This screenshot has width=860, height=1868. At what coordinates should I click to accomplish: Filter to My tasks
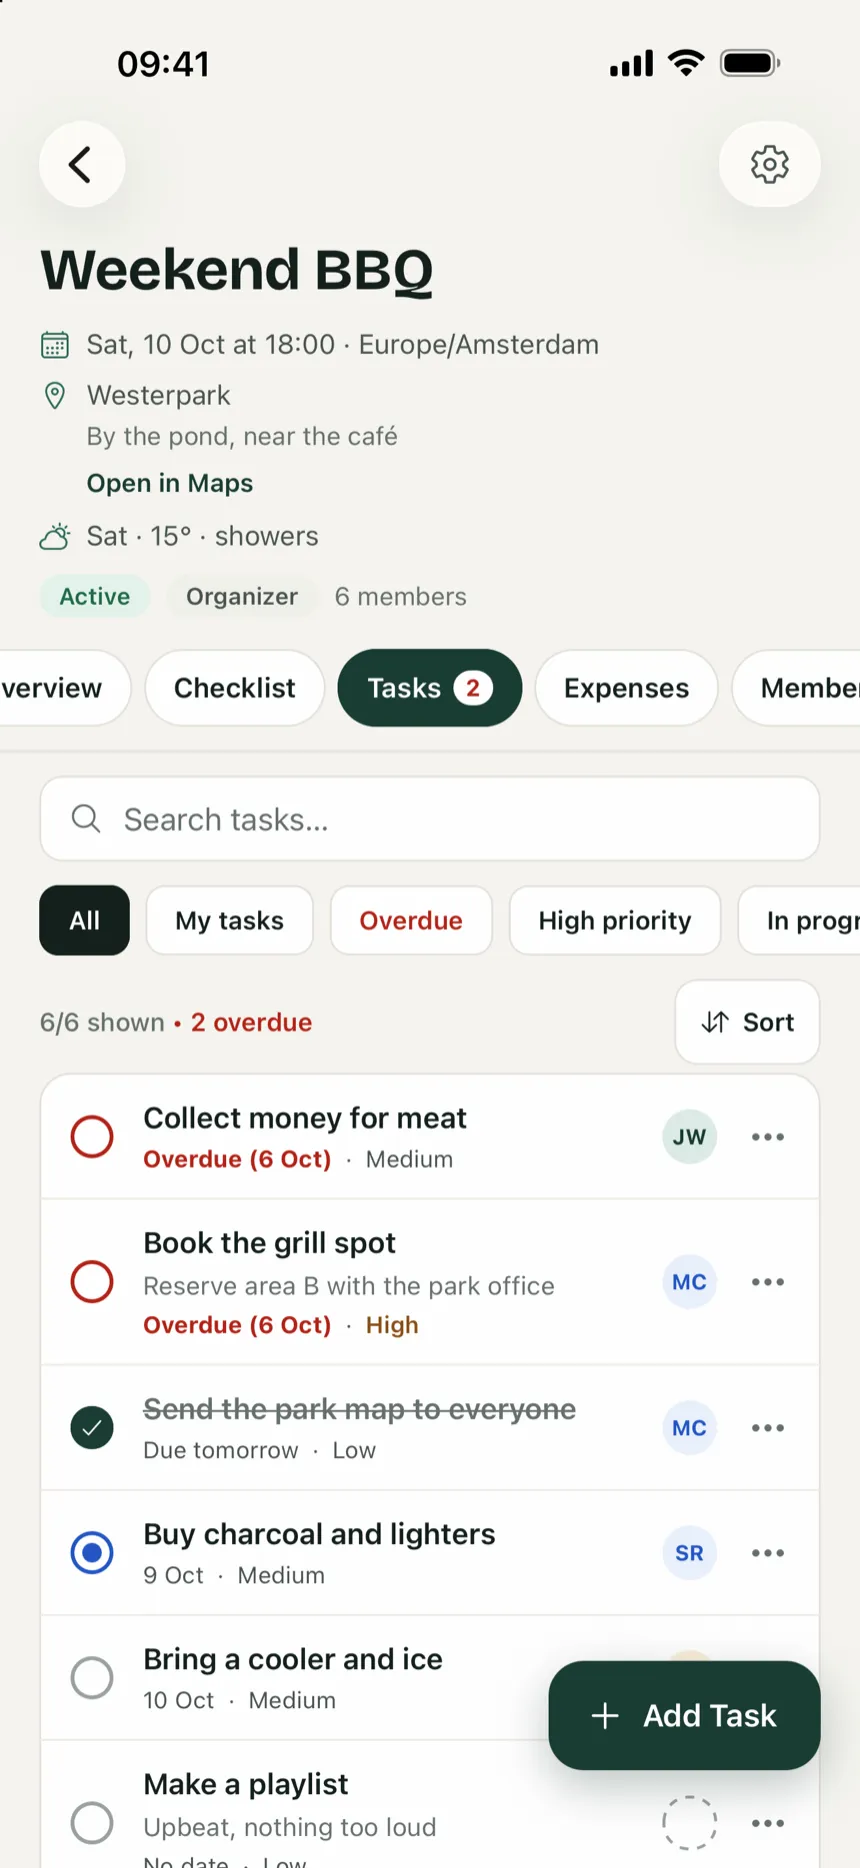coord(229,920)
